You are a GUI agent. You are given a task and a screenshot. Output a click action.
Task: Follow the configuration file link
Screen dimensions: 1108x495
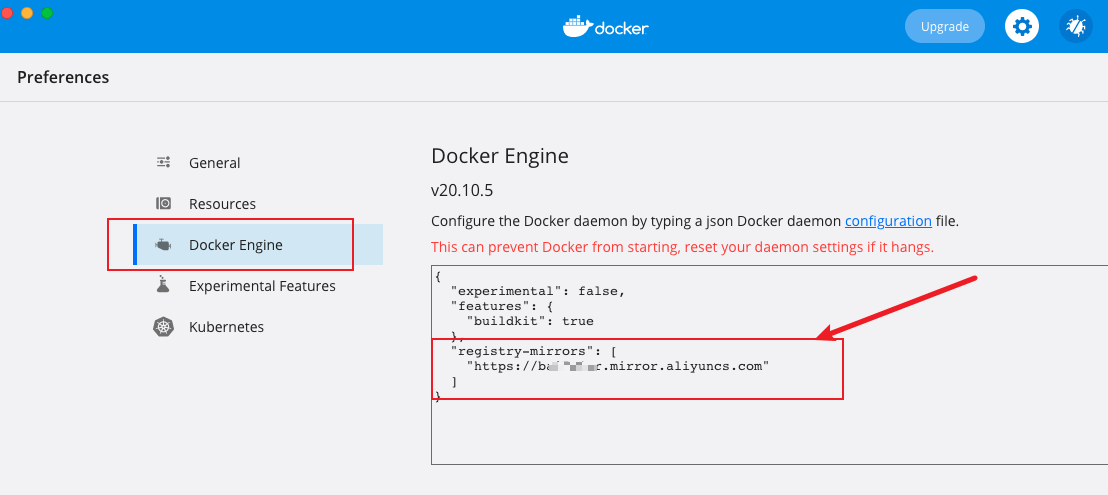coord(888,221)
